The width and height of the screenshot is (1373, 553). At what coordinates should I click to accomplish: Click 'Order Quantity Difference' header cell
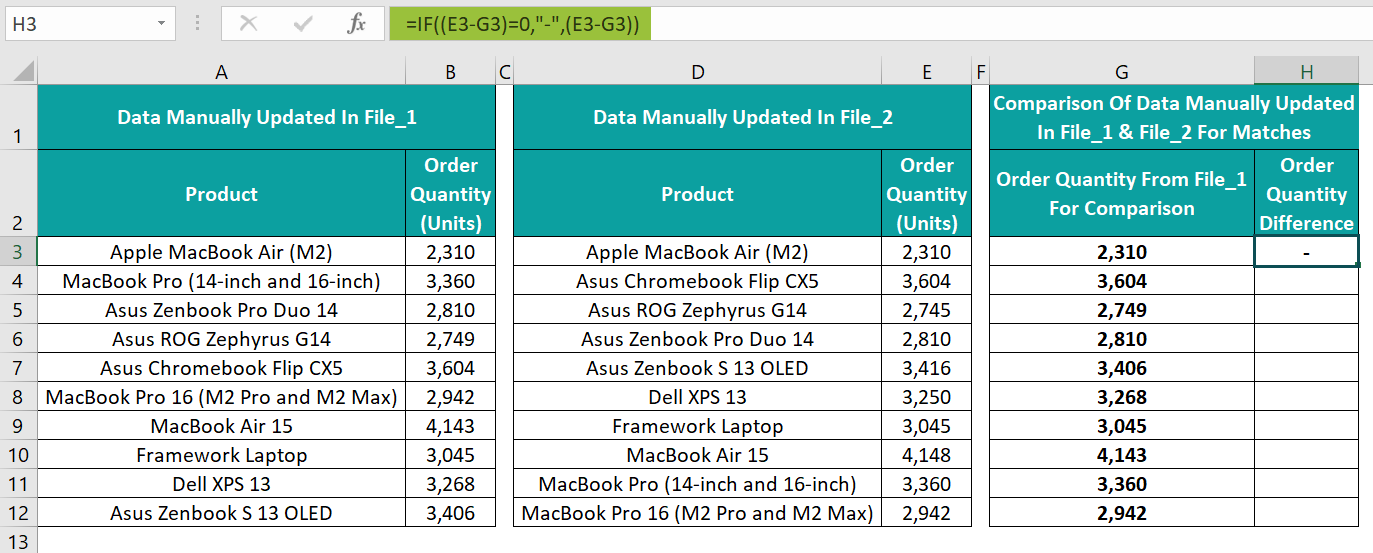tap(1307, 193)
